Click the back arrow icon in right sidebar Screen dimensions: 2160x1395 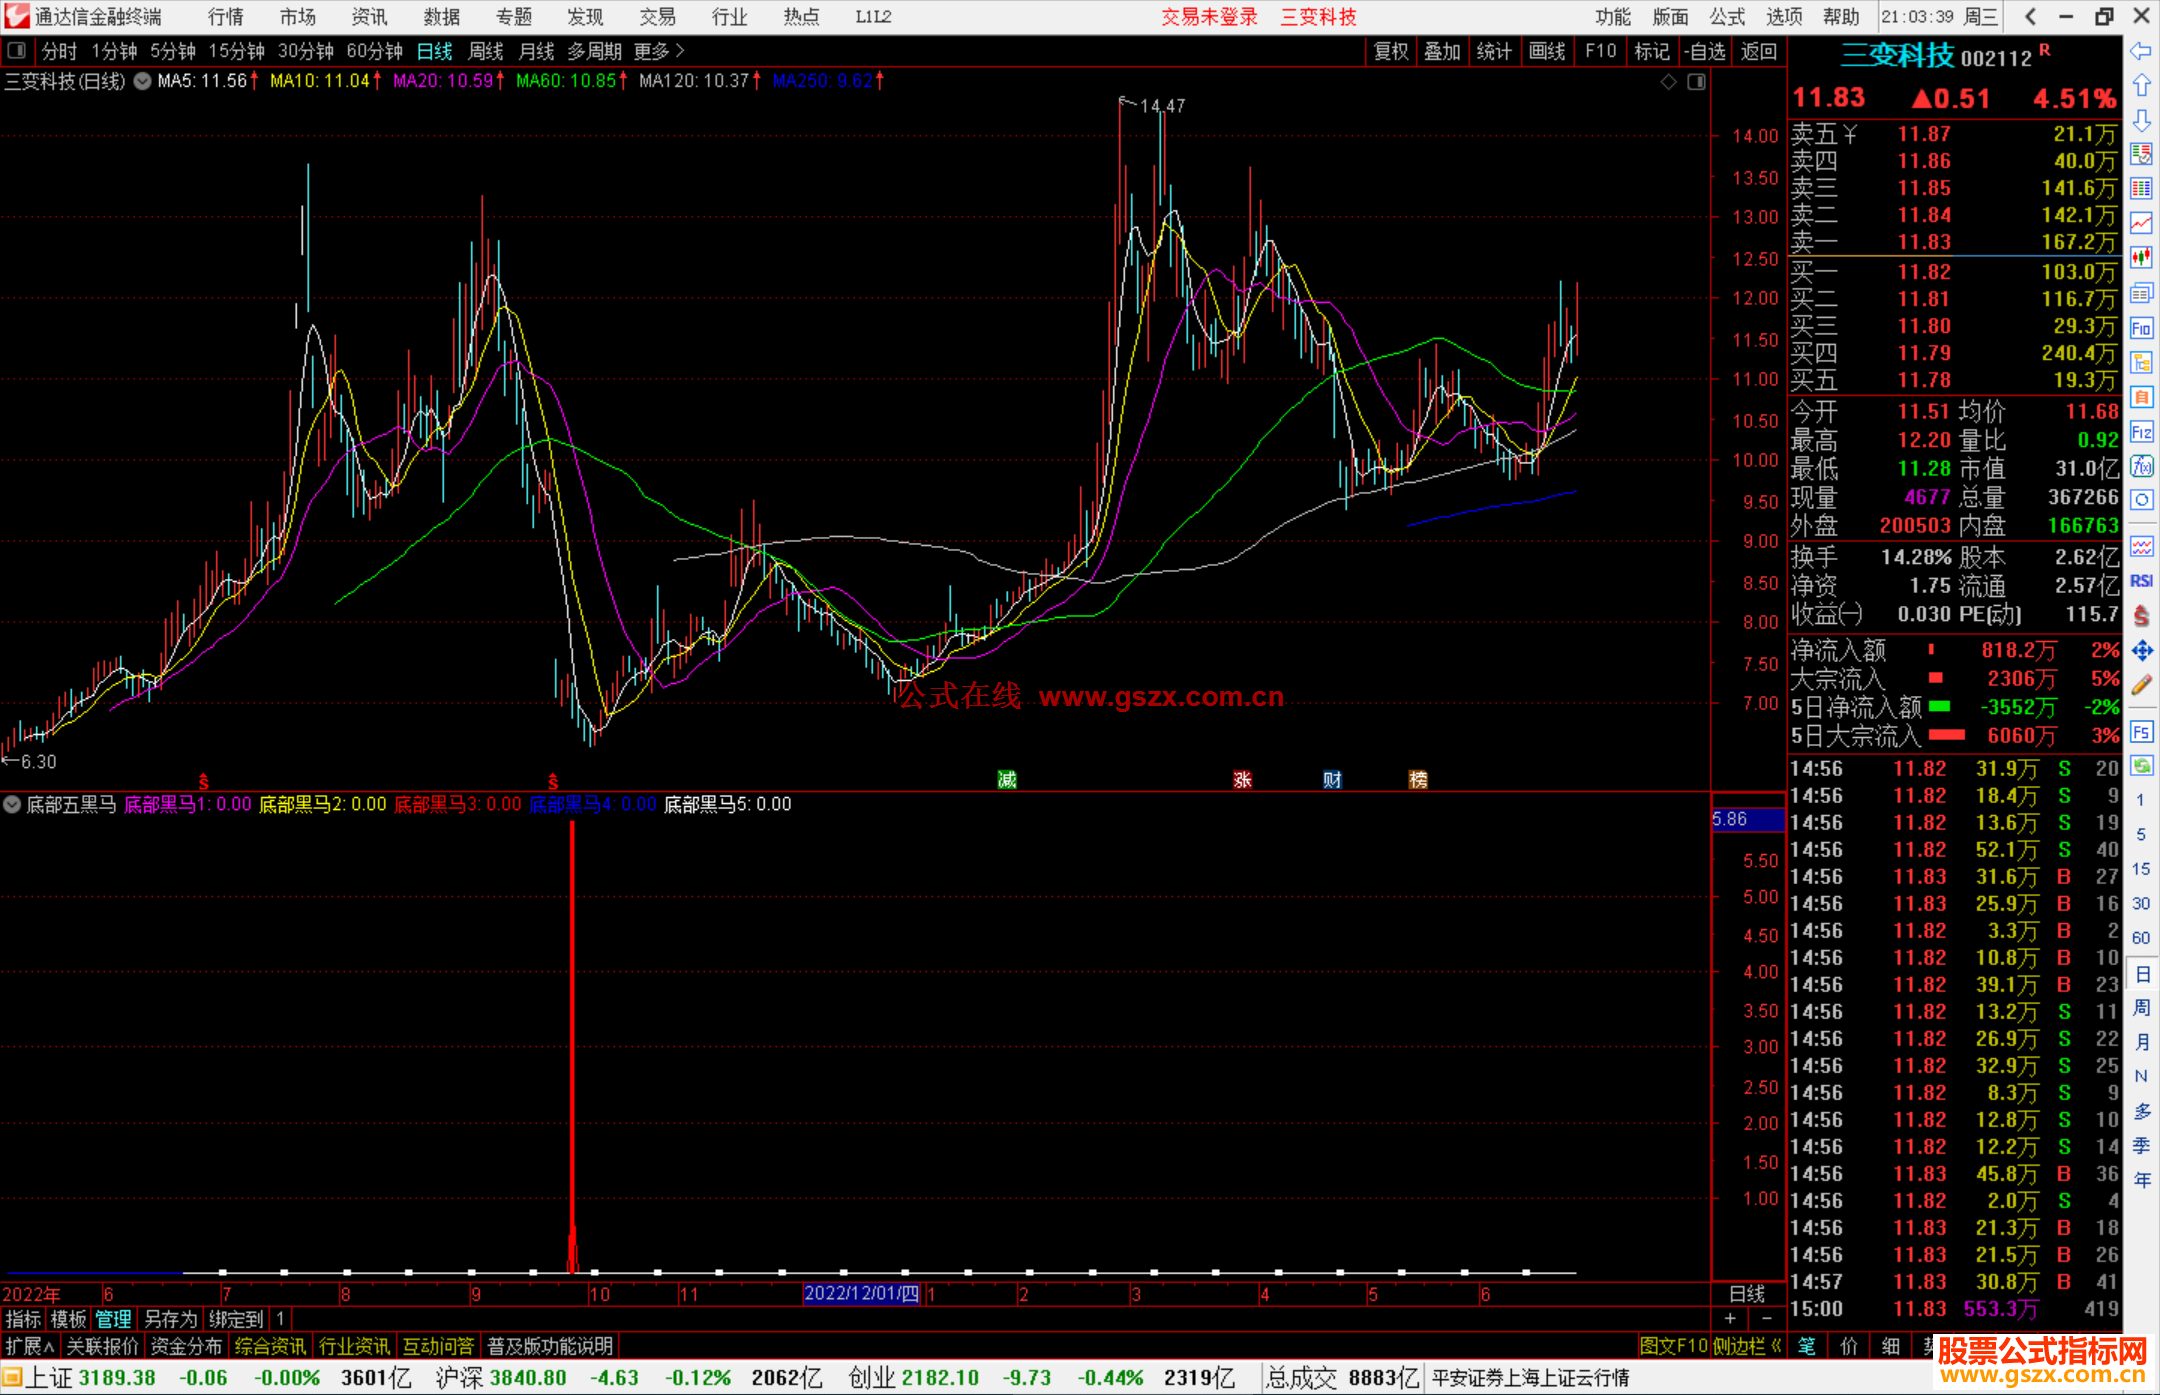click(2141, 51)
